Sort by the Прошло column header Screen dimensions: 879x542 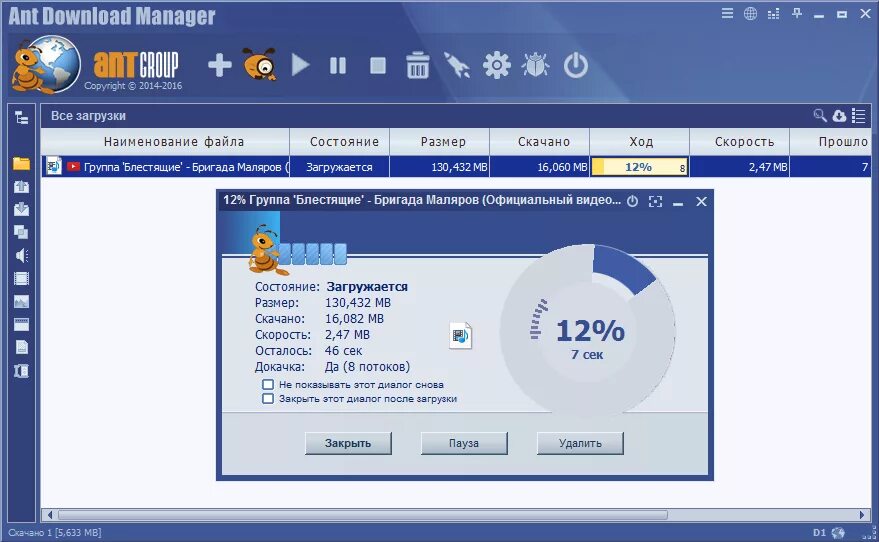click(831, 142)
